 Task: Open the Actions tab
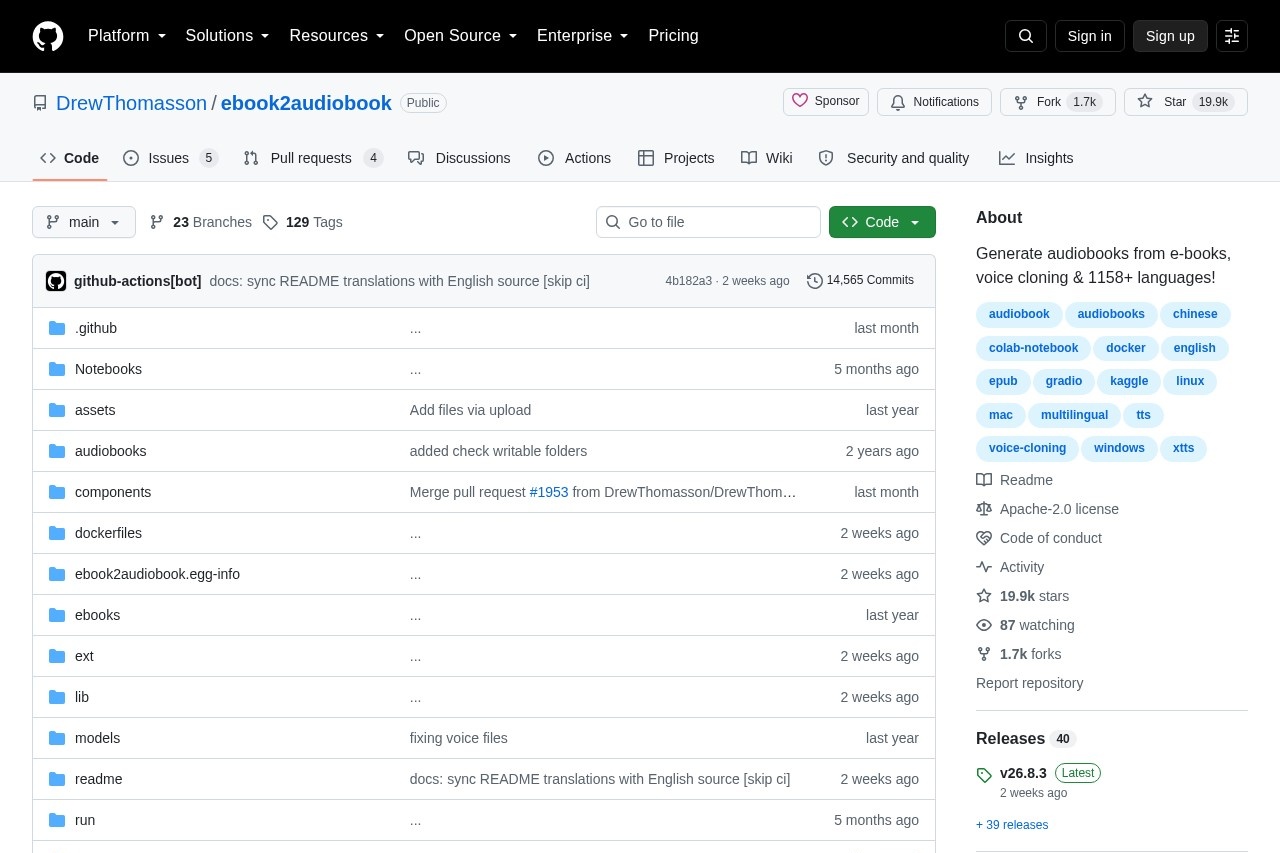[574, 158]
